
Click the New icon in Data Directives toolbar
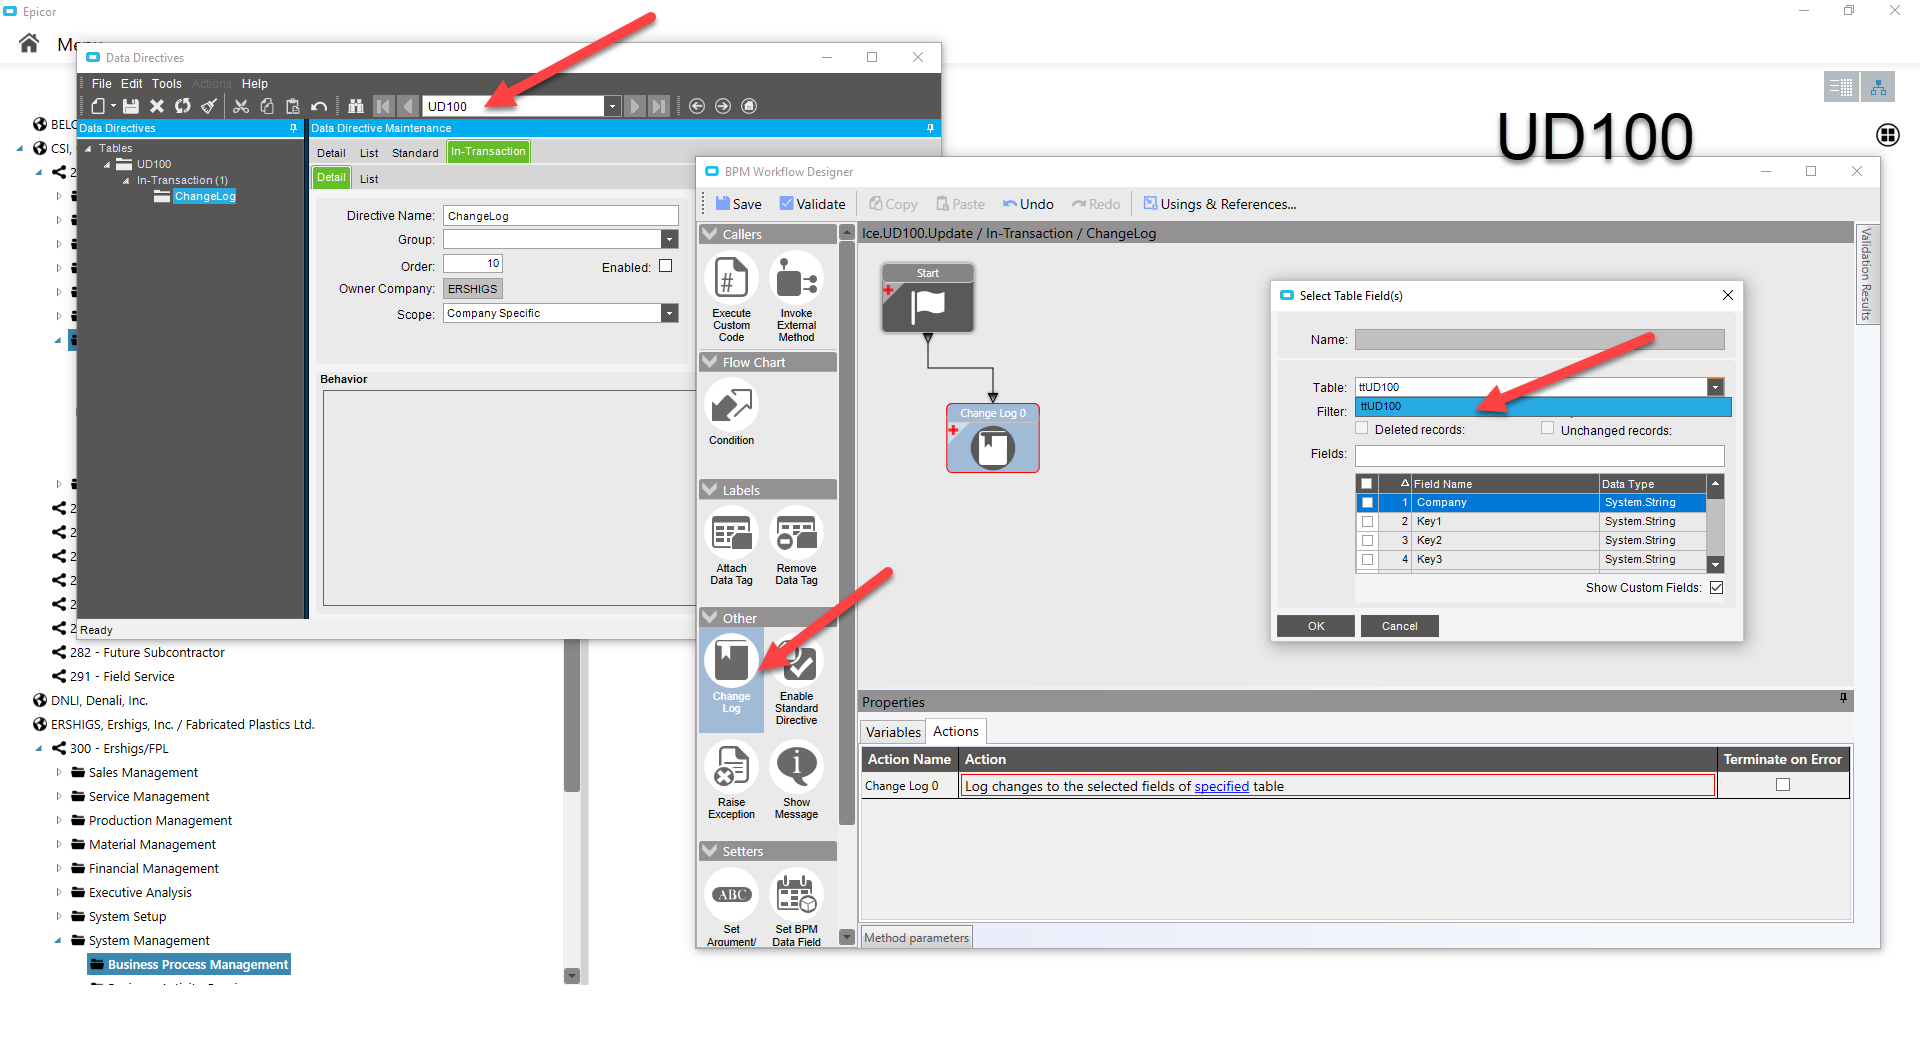98,106
